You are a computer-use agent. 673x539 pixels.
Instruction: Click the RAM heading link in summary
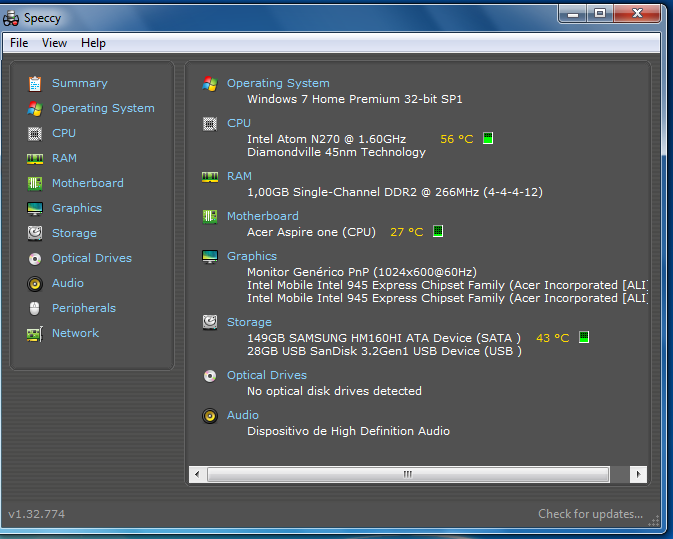239,176
